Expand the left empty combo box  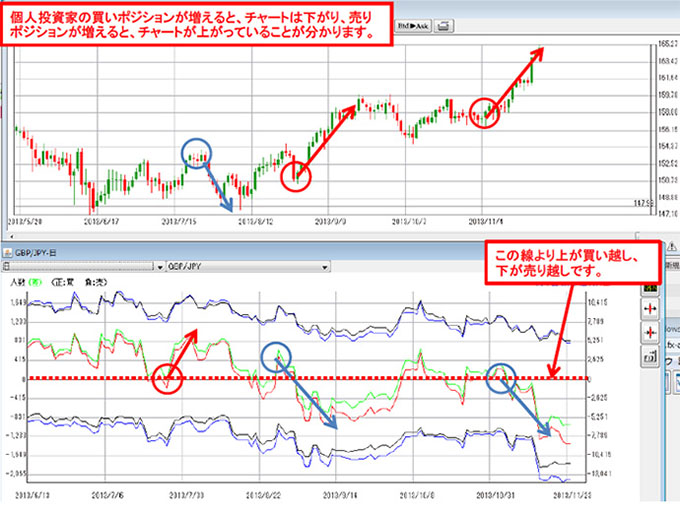[x=160, y=268]
